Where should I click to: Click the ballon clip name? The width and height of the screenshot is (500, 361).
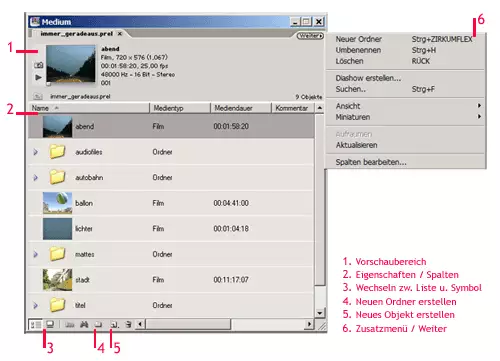coord(84,203)
